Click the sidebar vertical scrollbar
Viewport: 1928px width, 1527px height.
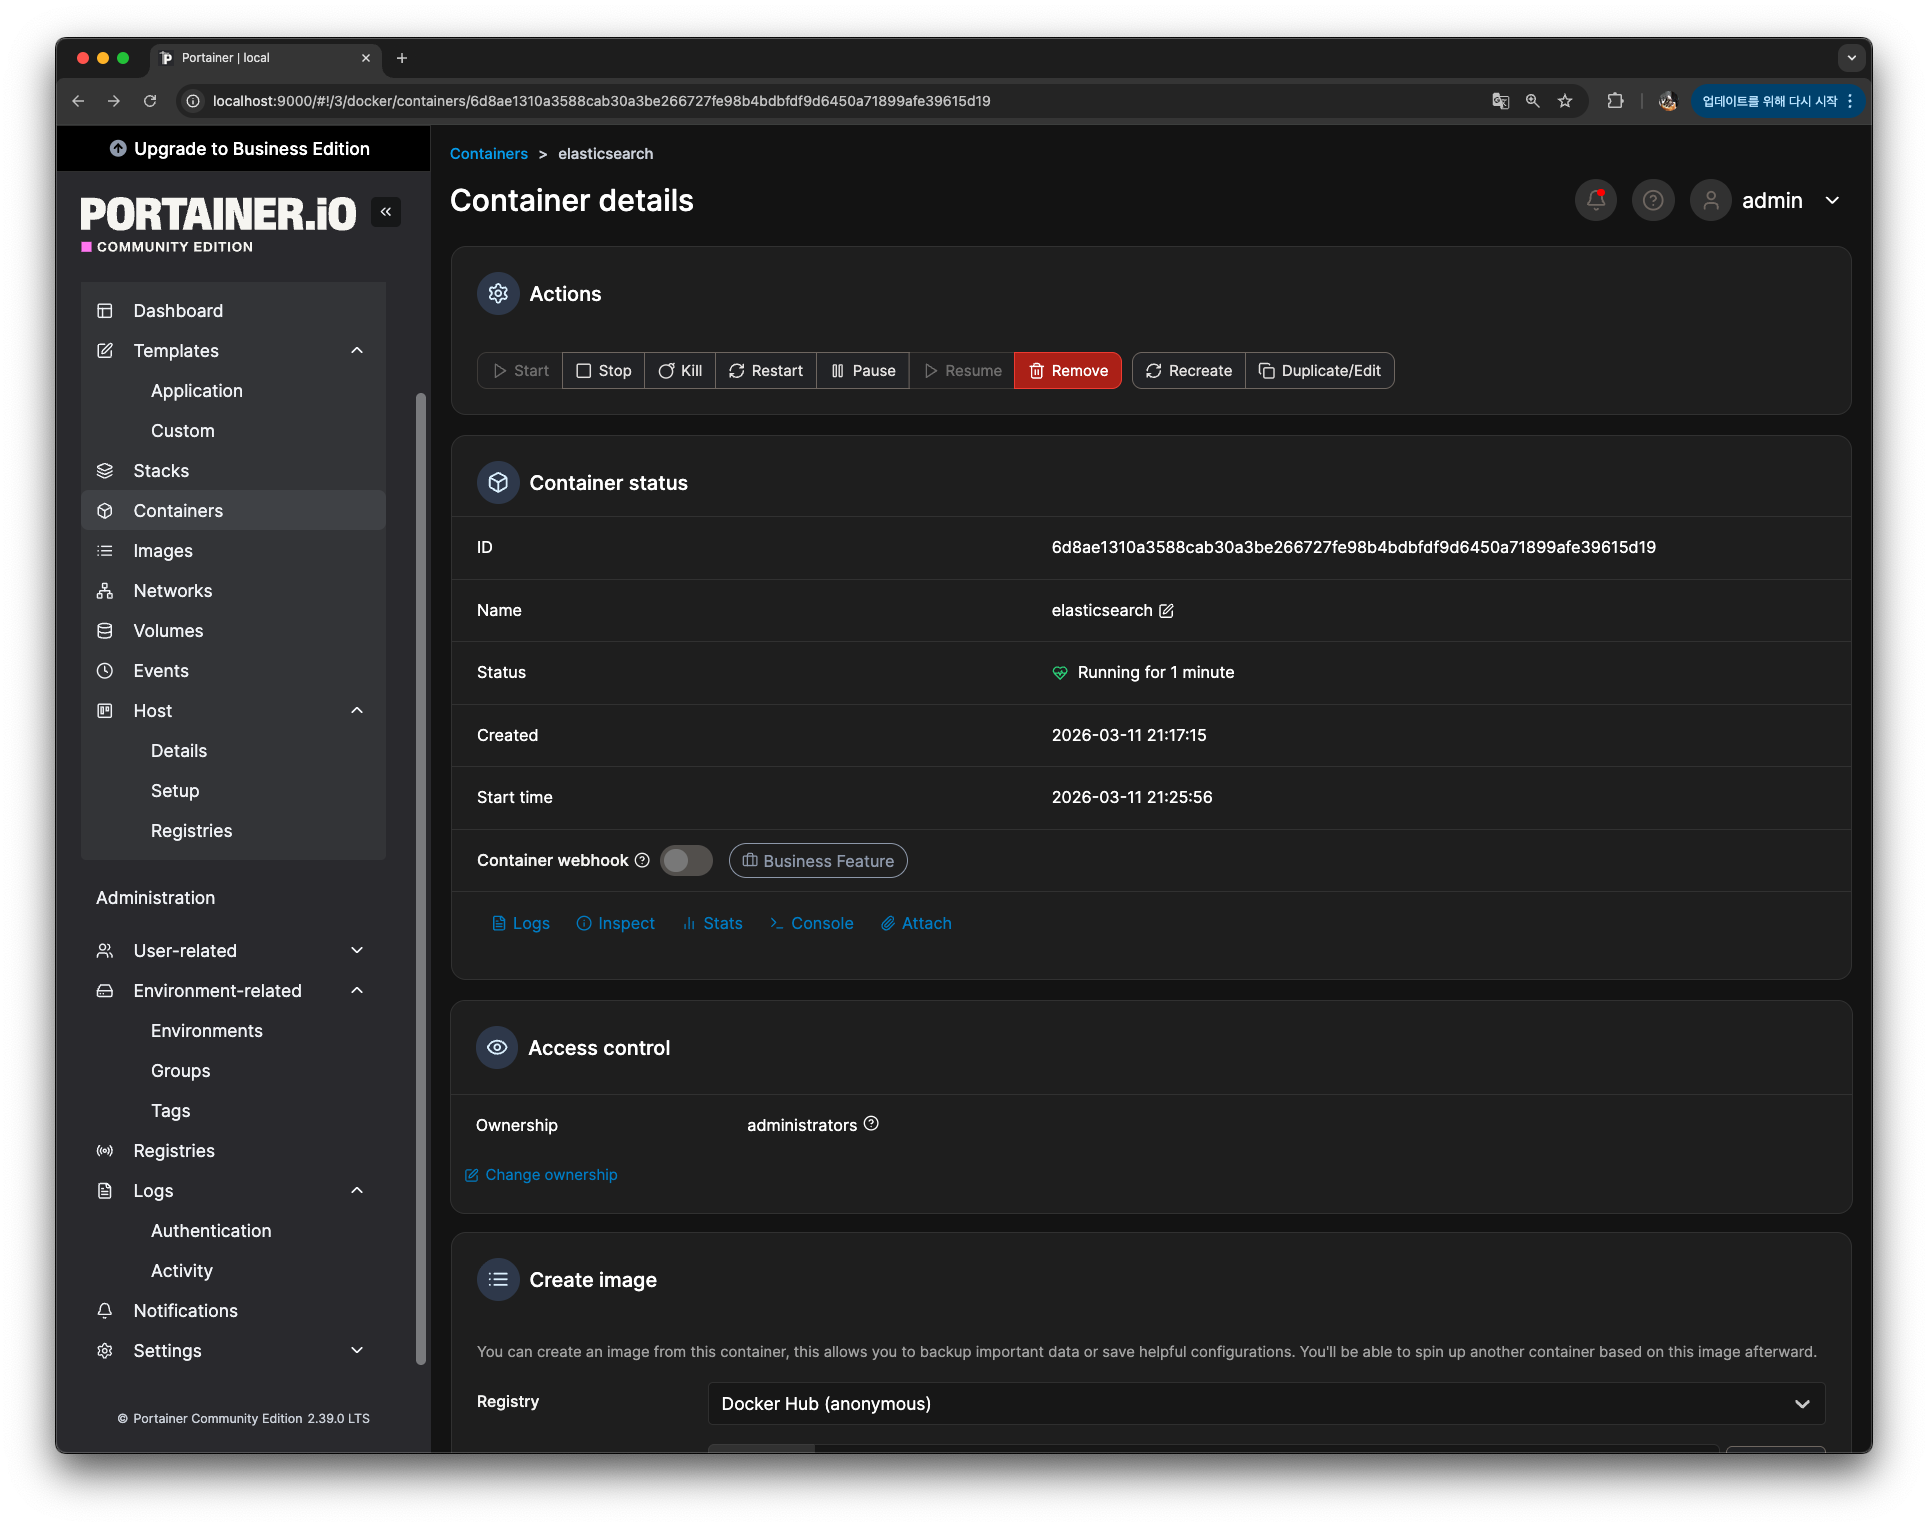tap(421, 880)
